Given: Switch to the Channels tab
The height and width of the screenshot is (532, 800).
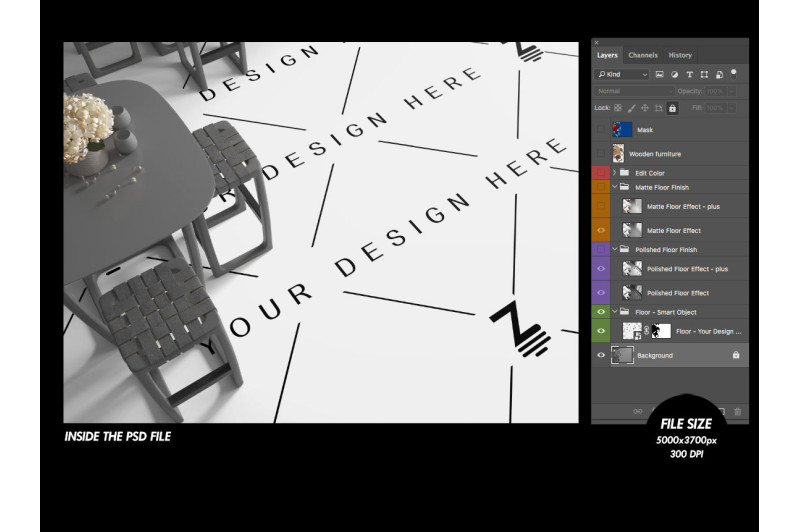Looking at the screenshot, I should coord(643,55).
